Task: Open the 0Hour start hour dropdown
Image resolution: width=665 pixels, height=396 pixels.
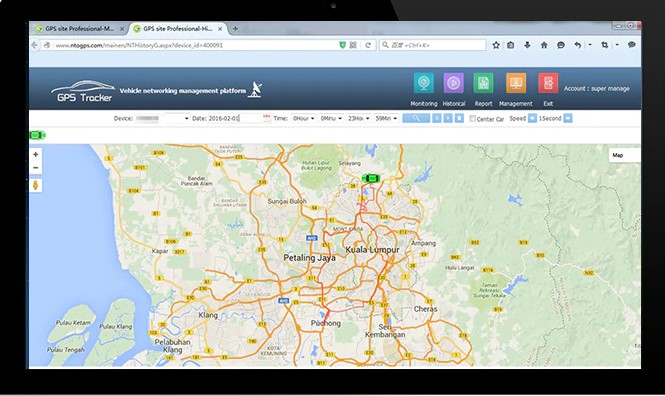Action: click(x=303, y=118)
